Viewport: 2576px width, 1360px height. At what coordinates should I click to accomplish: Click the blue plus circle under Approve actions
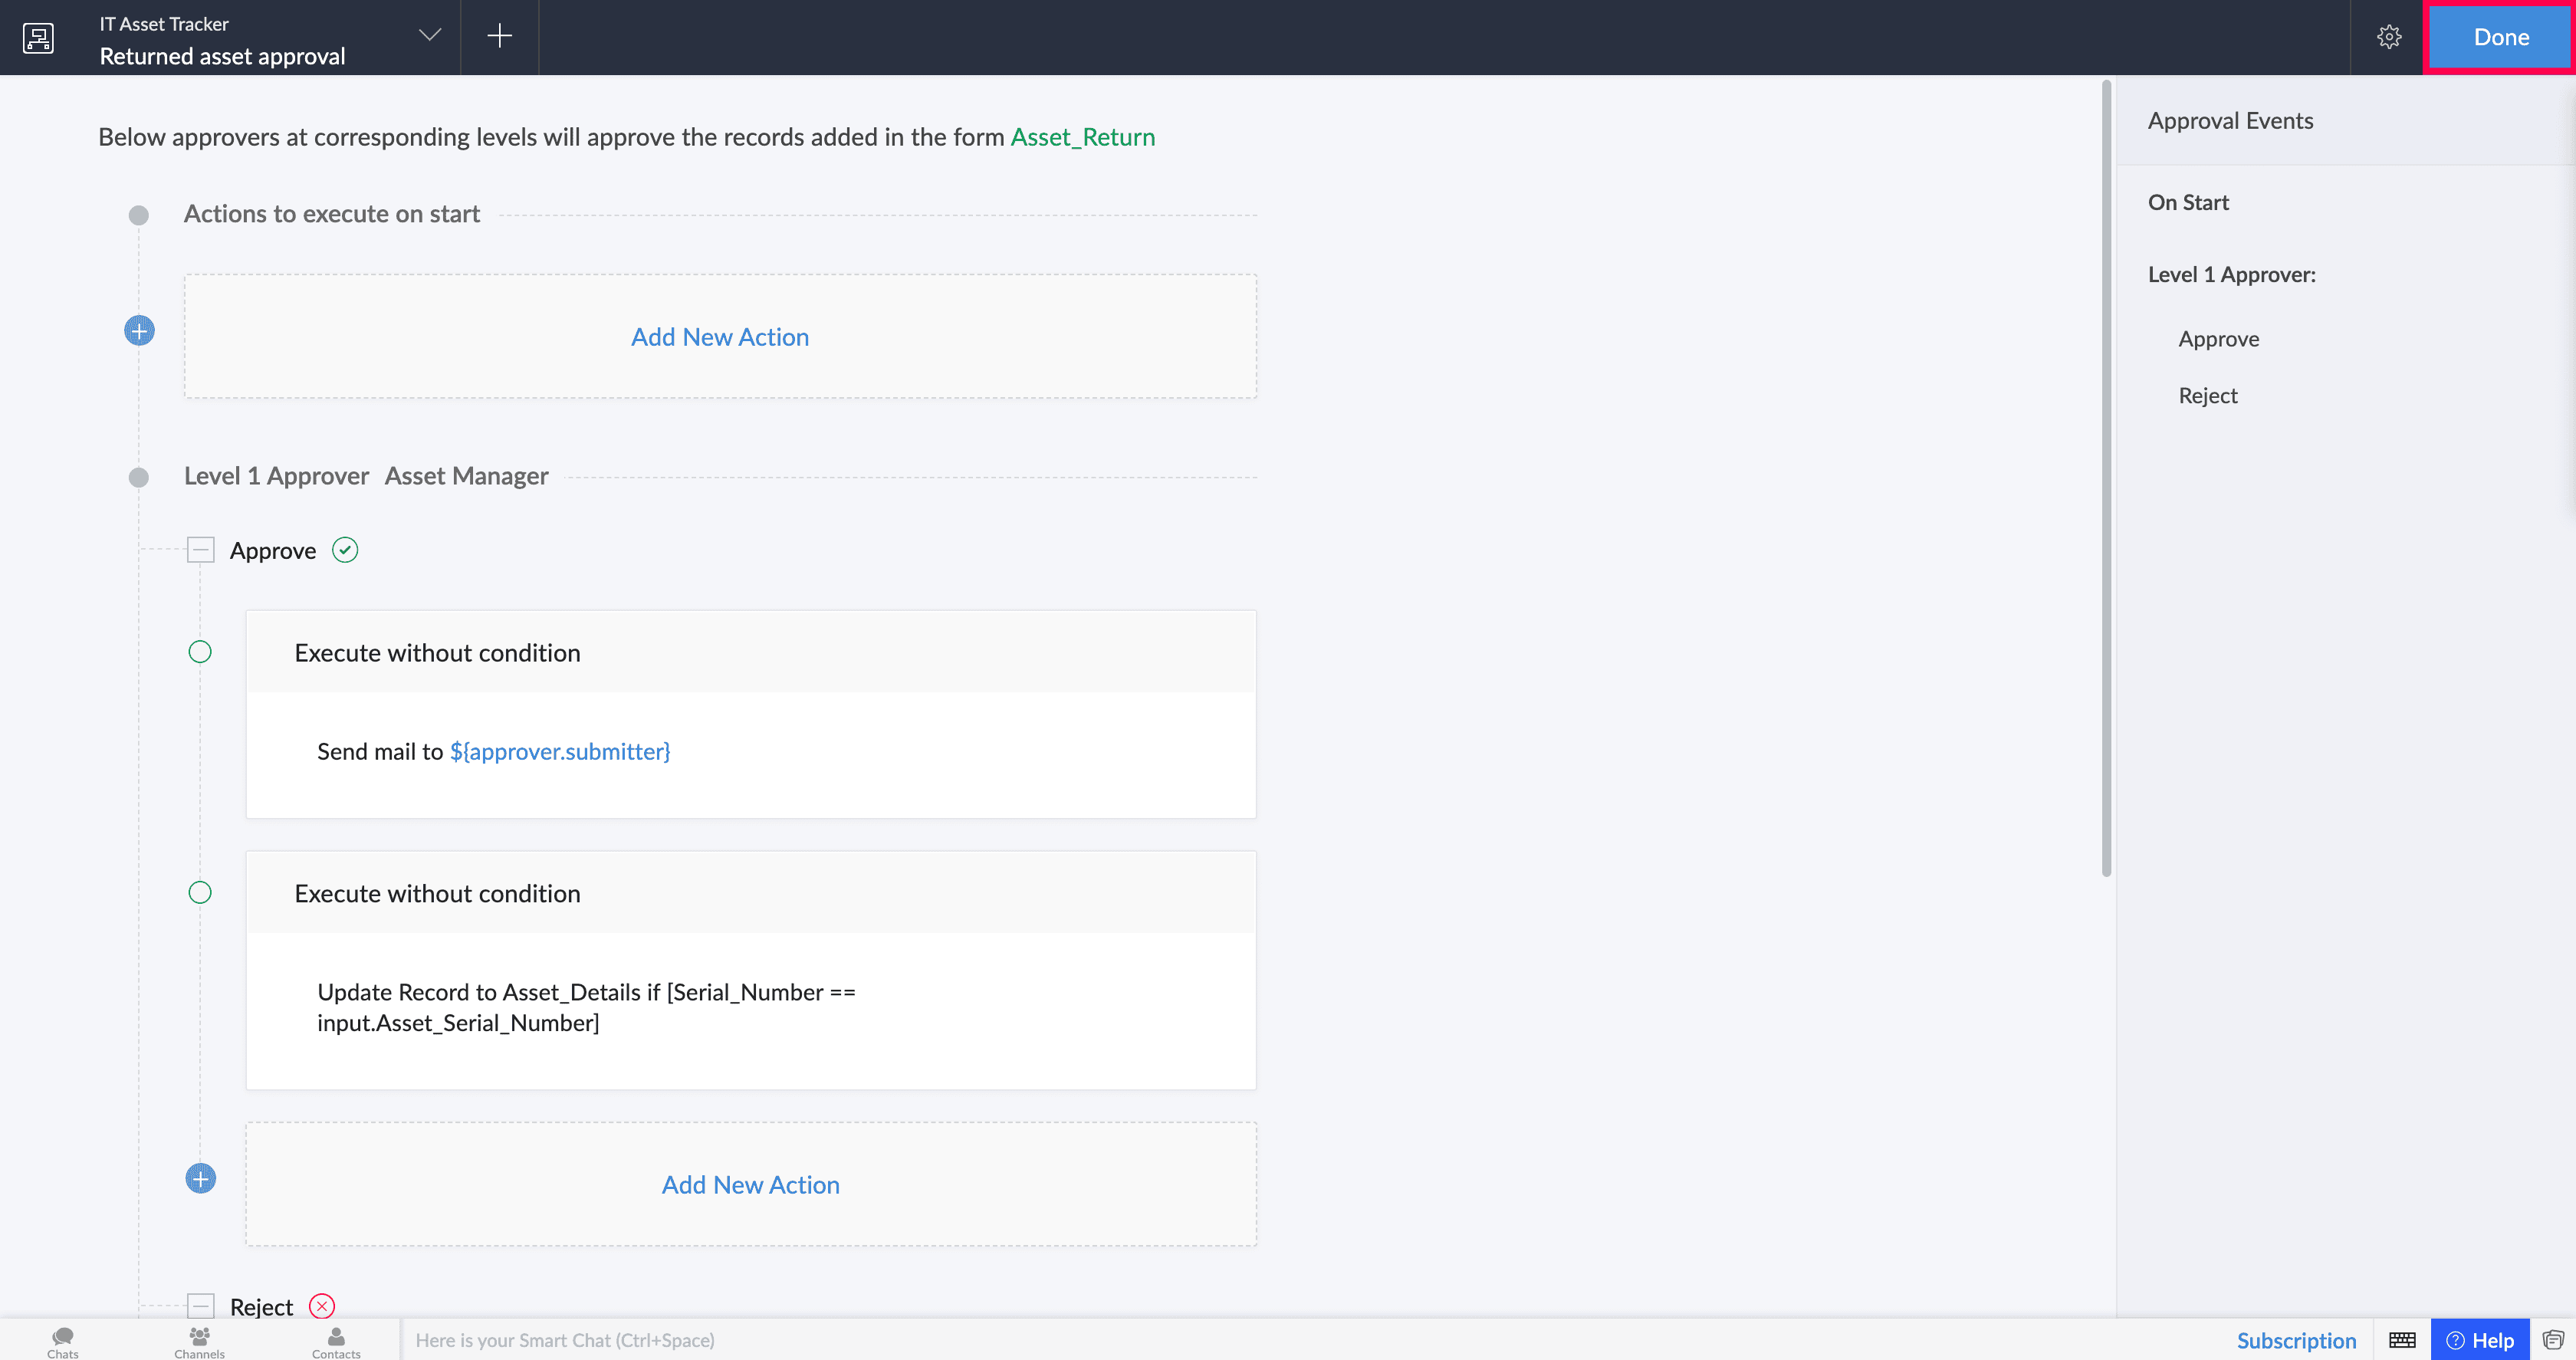[x=200, y=1179]
